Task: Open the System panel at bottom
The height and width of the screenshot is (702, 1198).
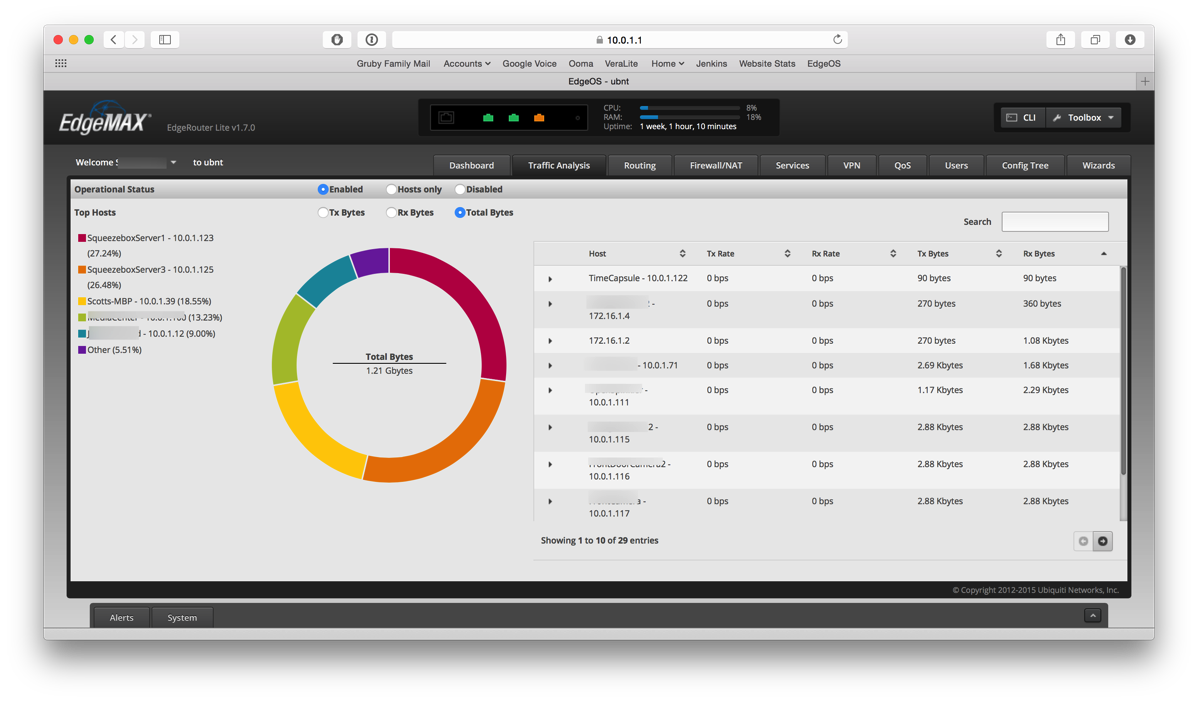Action: (182, 618)
